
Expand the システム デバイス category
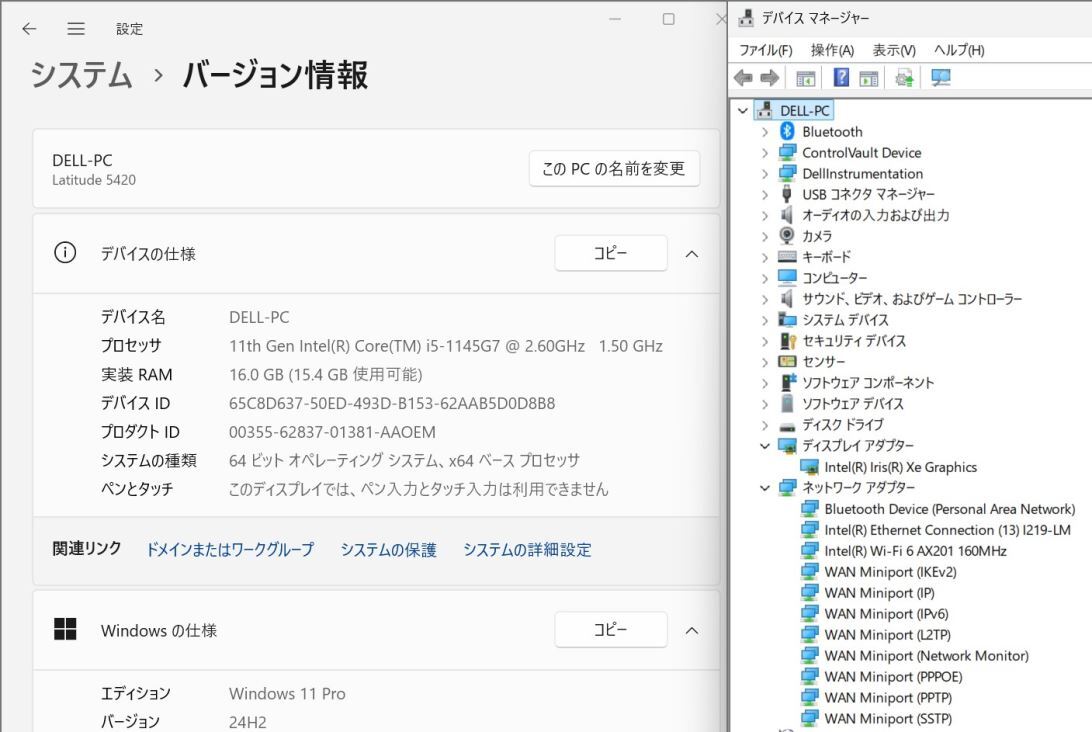(x=765, y=320)
